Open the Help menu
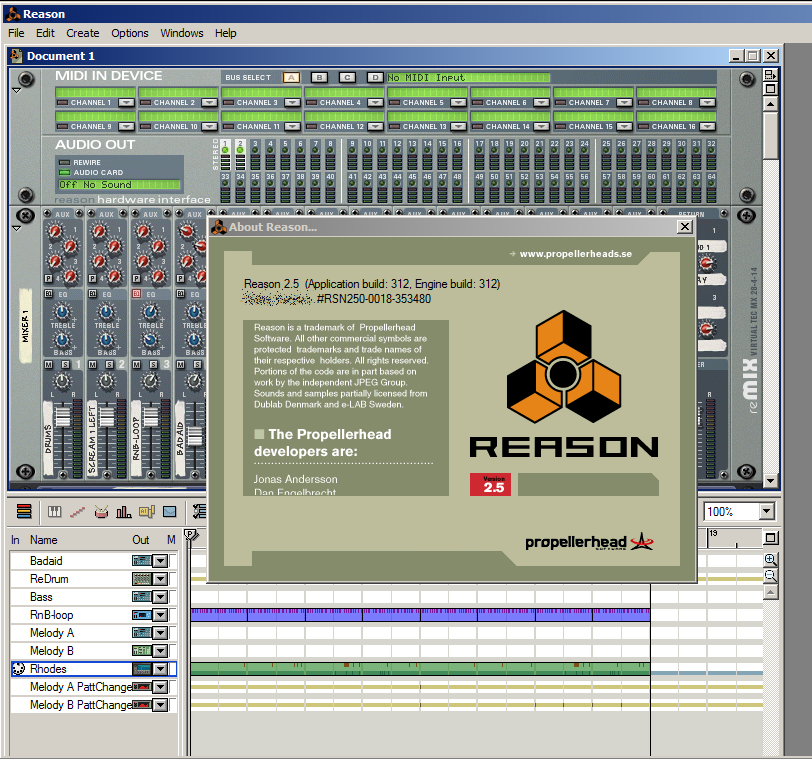The width and height of the screenshot is (812, 759). point(225,33)
